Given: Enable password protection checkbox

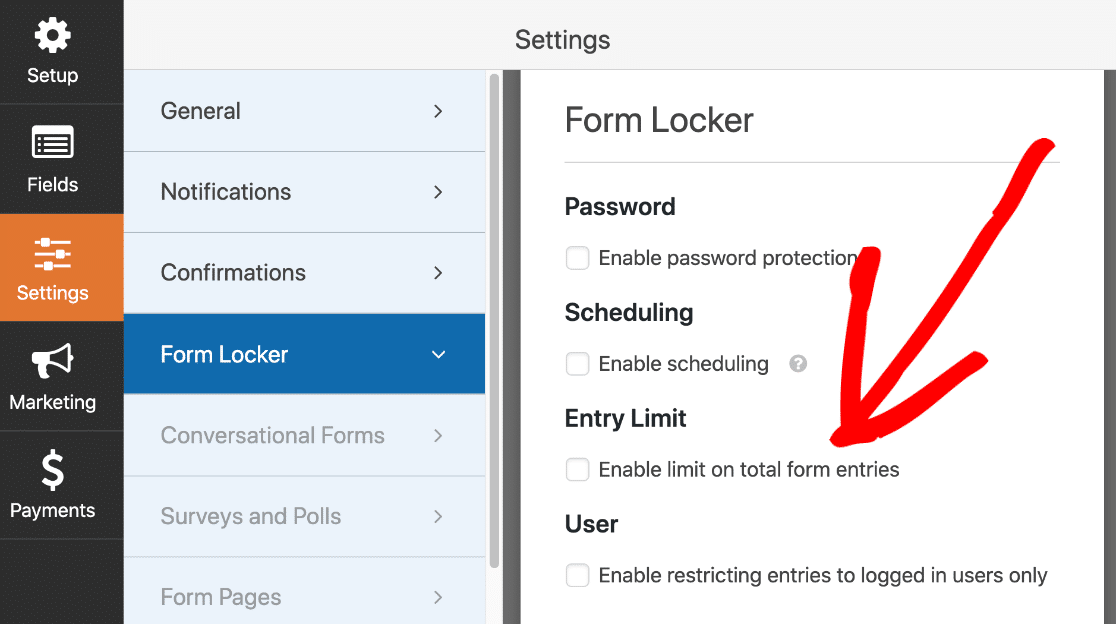Looking at the screenshot, I should point(577,258).
